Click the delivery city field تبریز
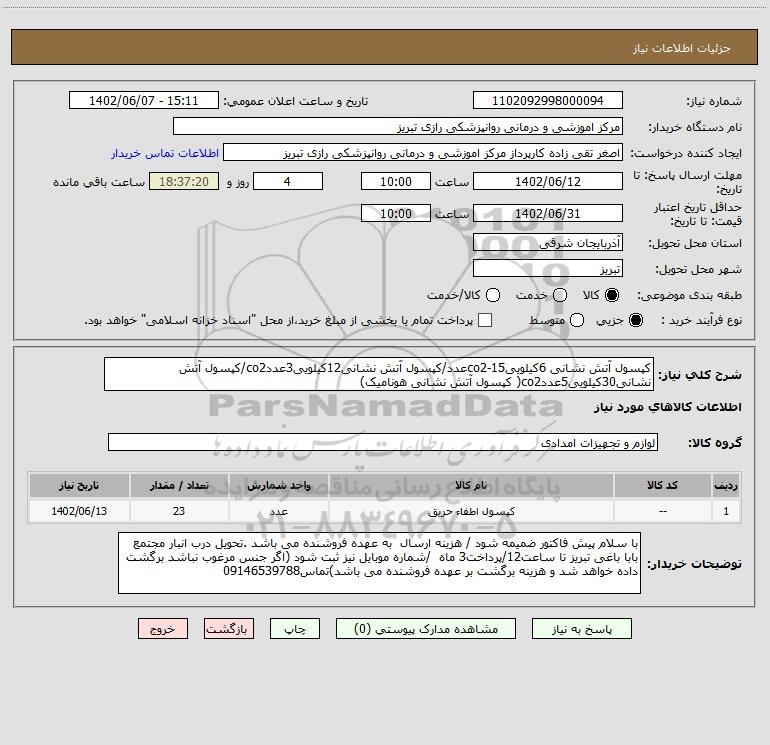770x745 pixels. pyautogui.click(x=548, y=269)
